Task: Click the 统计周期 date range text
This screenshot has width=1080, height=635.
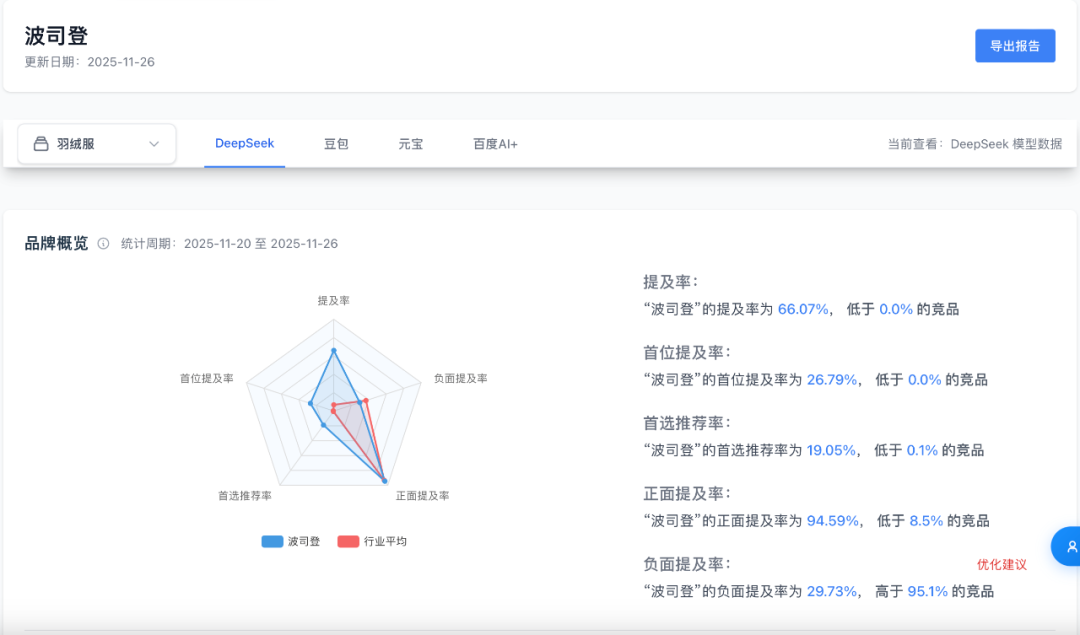Action: coord(229,244)
